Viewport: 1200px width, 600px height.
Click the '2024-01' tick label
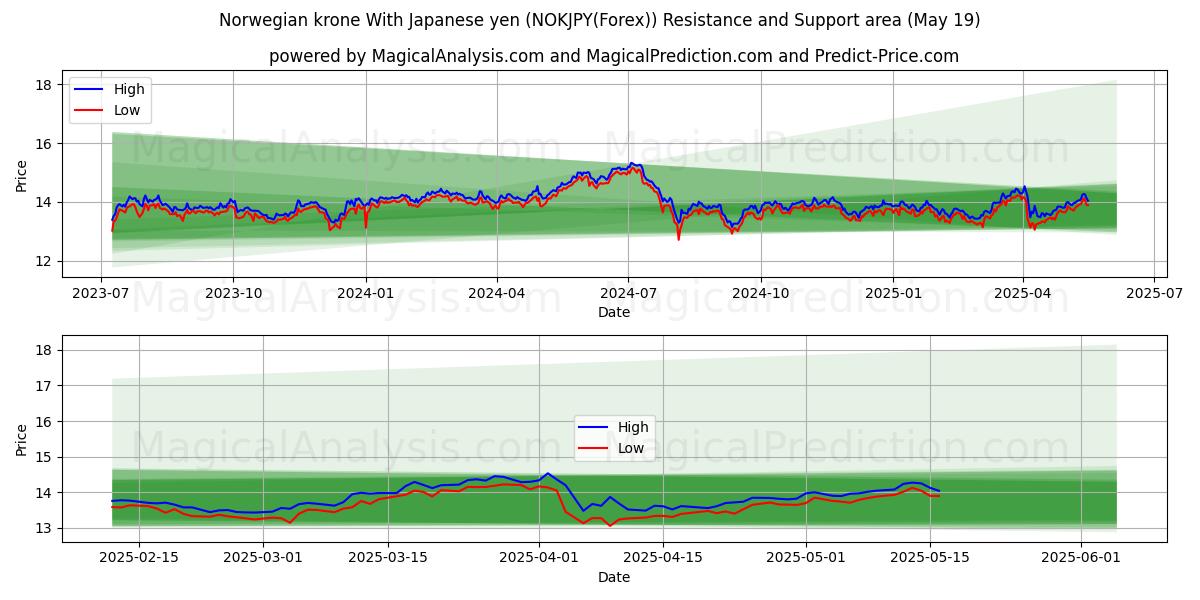pos(365,294)
